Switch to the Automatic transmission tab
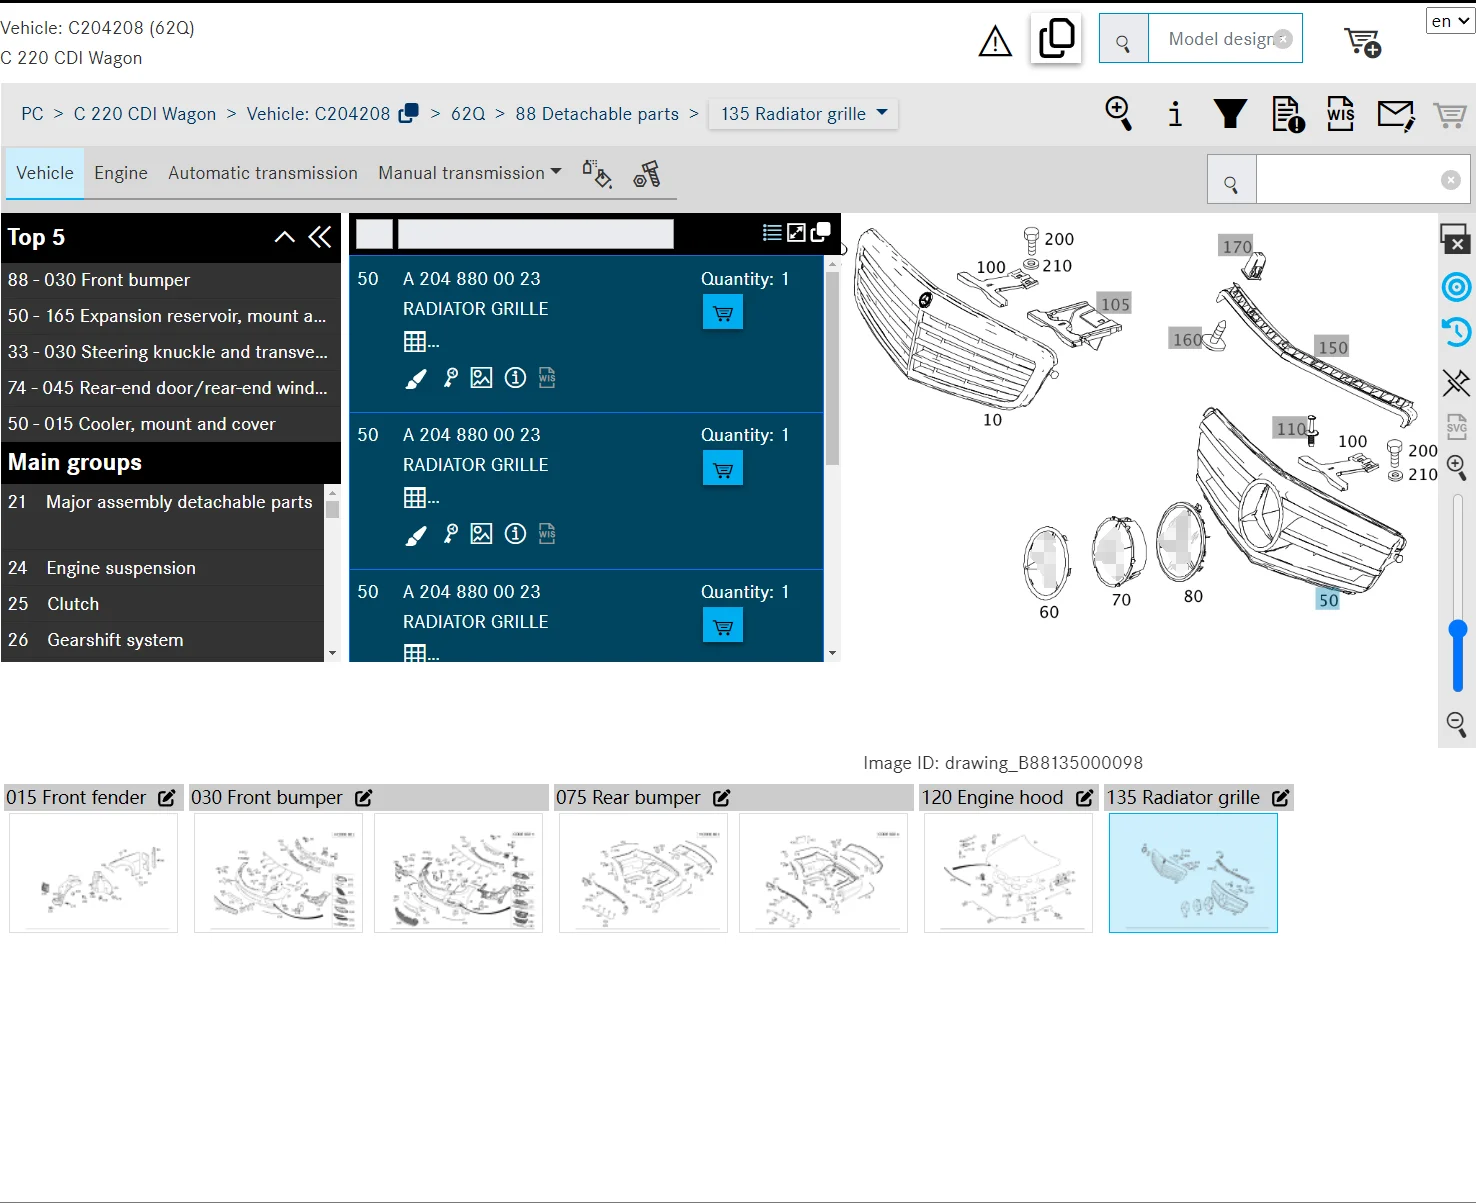Image resolution: width=1476 pixels, height=1203 pixels. point(263,173)
